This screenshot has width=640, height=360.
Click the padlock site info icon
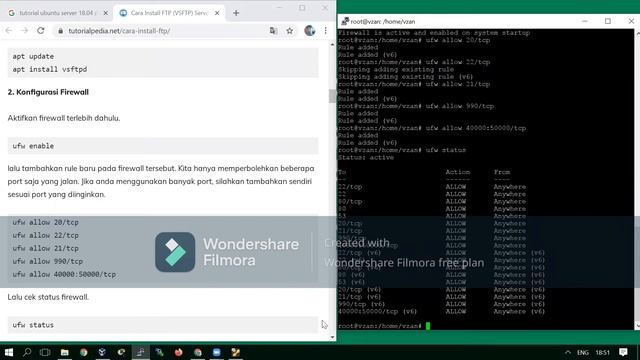pos(60,31)
